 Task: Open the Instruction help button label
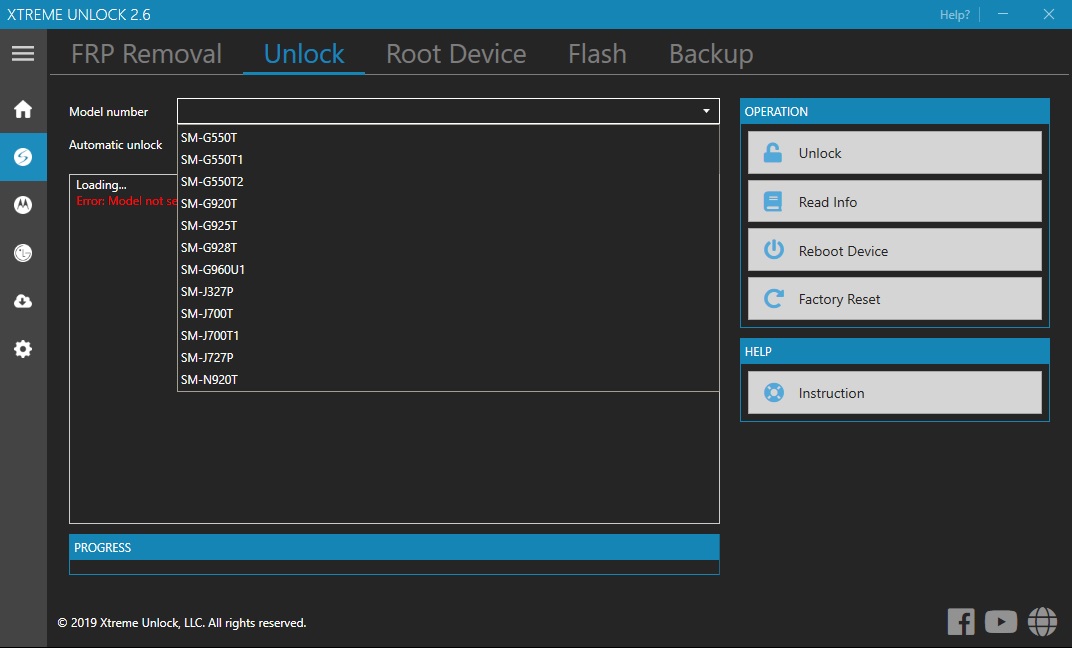click(831, 393)
